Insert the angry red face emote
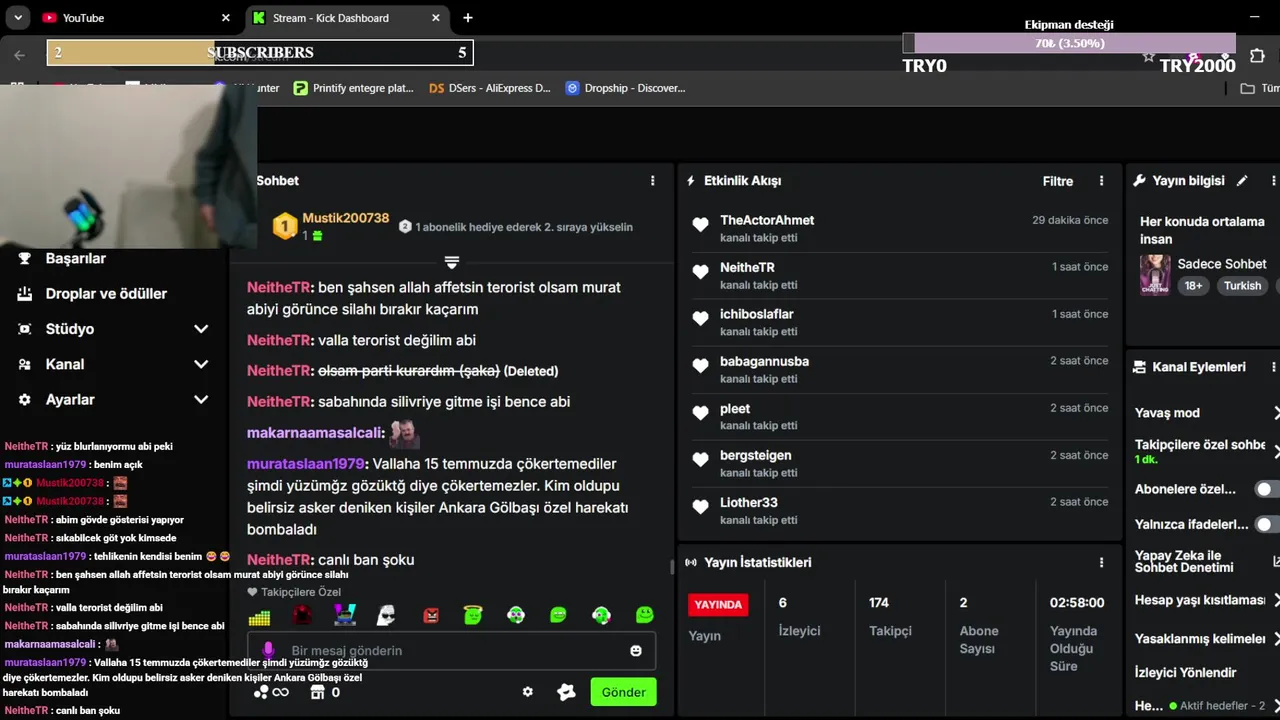 (431, 616)
